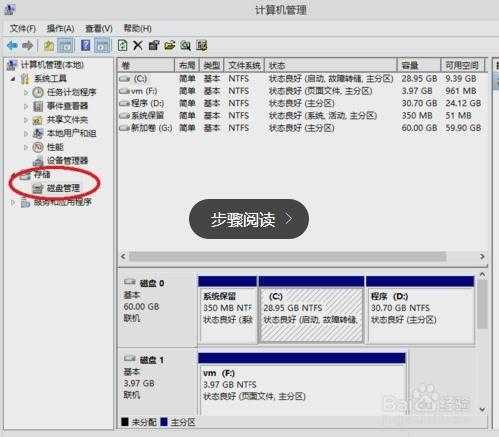The width and height of the screenshot is (499, 437).
Task: Collapse the 系统工具 tree node
Action: 13,79
